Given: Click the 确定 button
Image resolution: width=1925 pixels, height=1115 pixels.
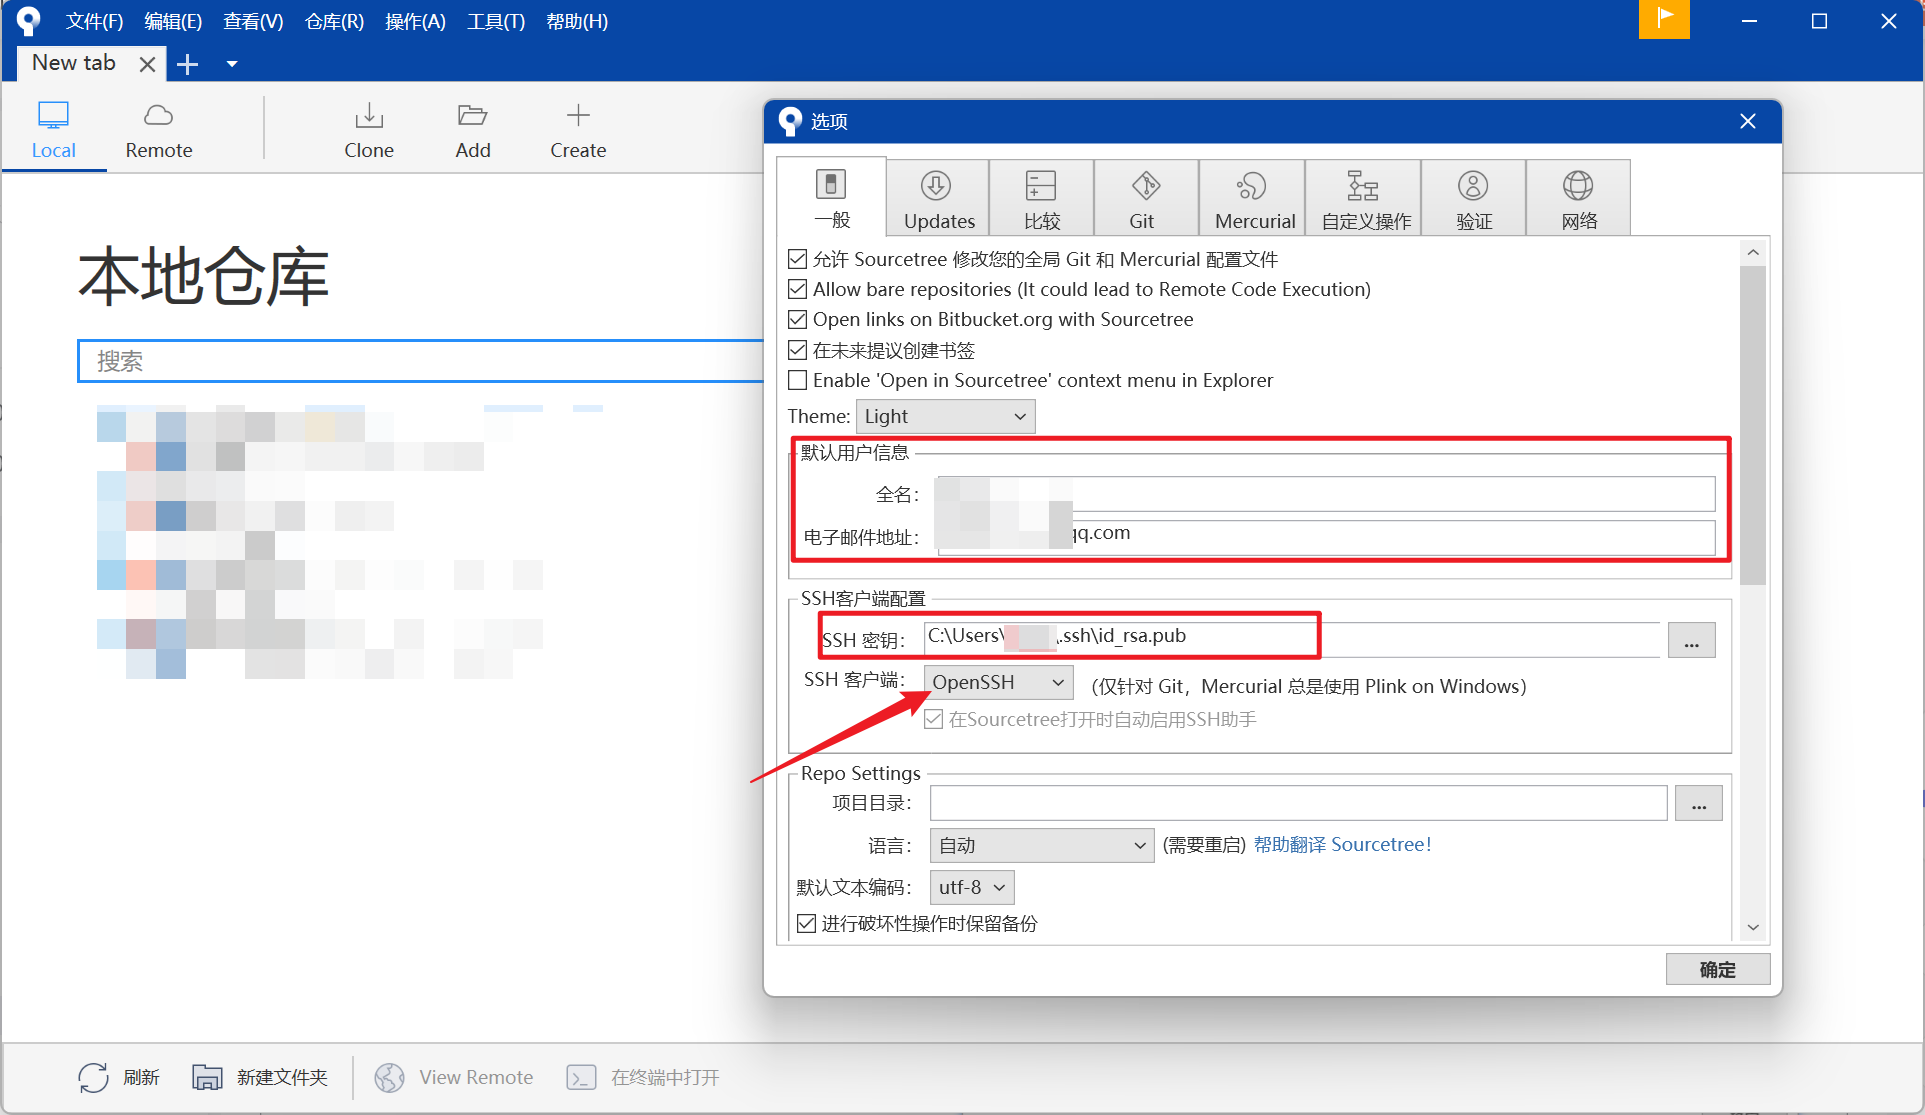Looking at the screenshot, I should click(1717, 969).
